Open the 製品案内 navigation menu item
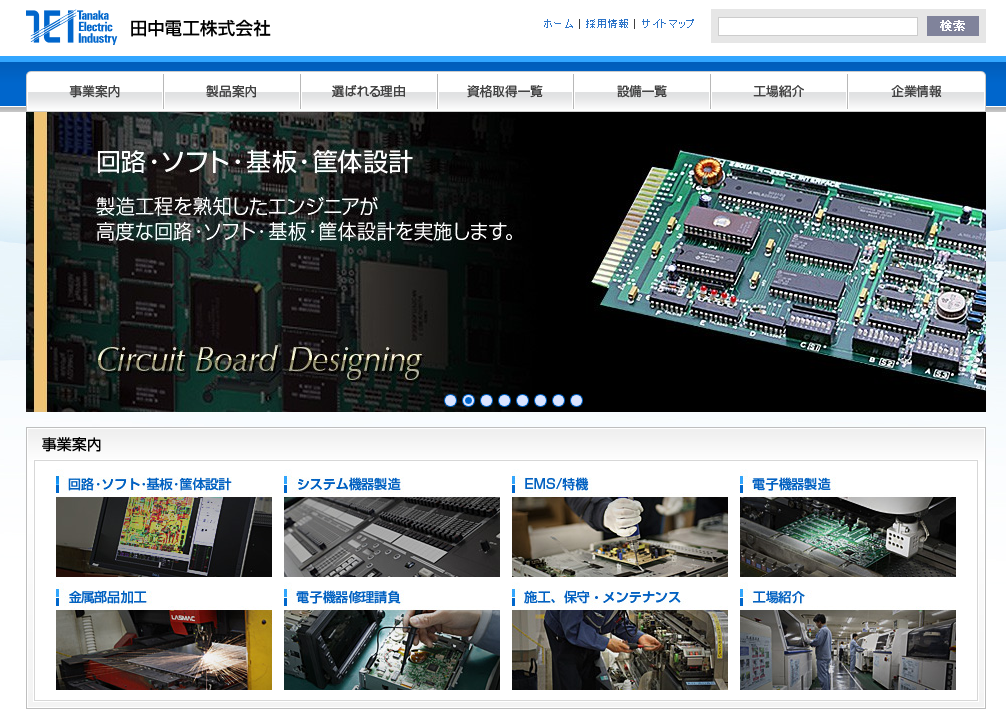Viewport: 1006px width, 716px height. [234, 90]
